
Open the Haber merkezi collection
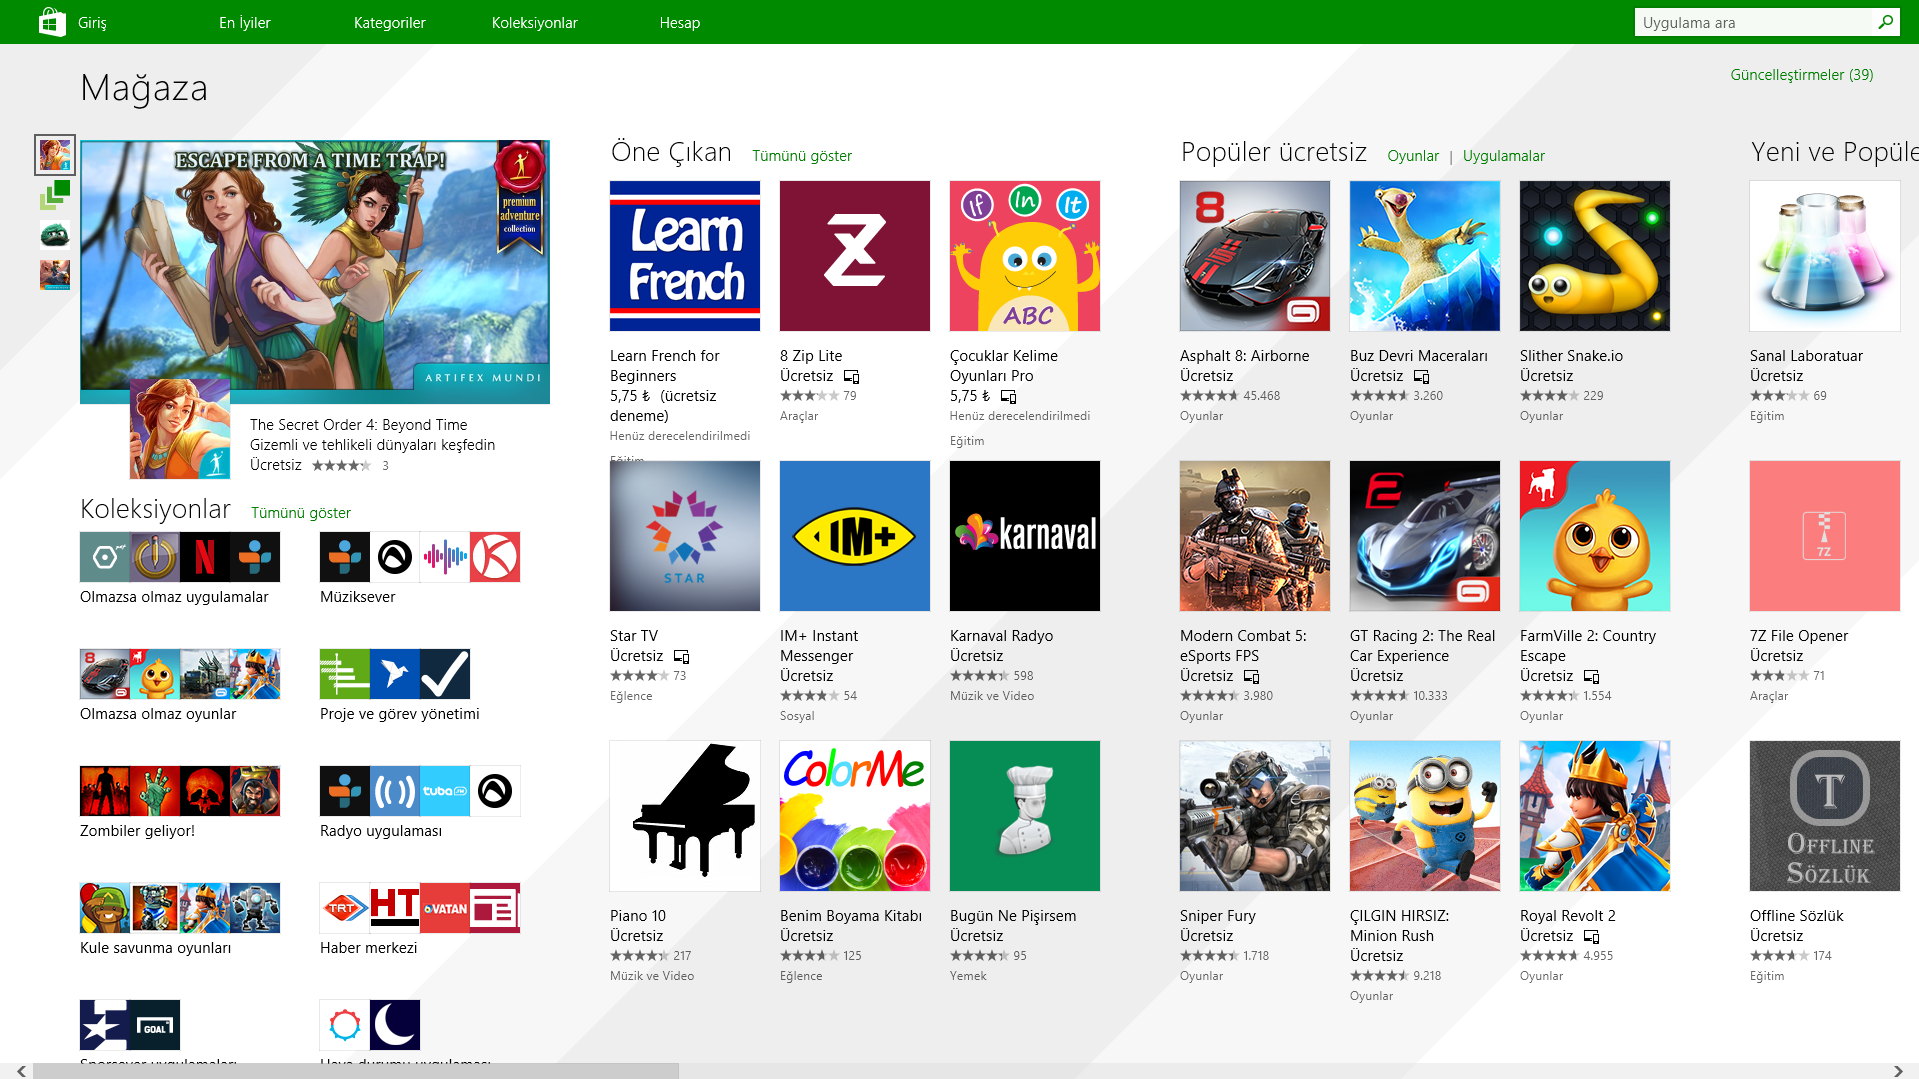pos(420,919)
